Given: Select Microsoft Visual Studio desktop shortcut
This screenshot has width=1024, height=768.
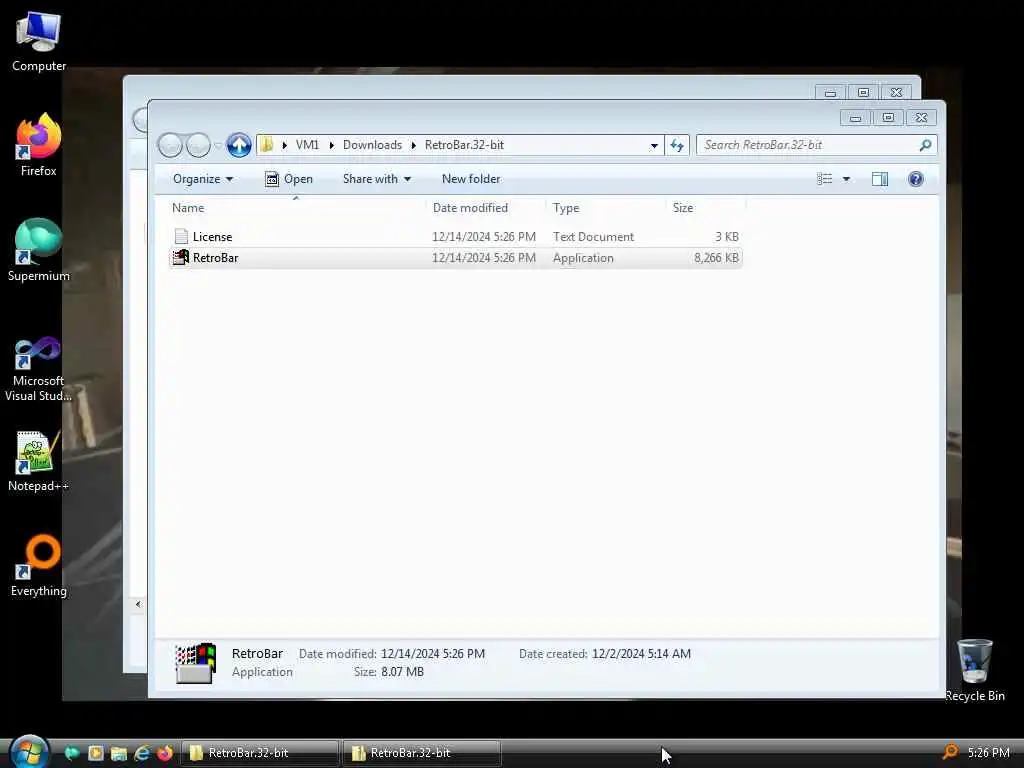Looking at the screenshot, I should pos(39,370).
